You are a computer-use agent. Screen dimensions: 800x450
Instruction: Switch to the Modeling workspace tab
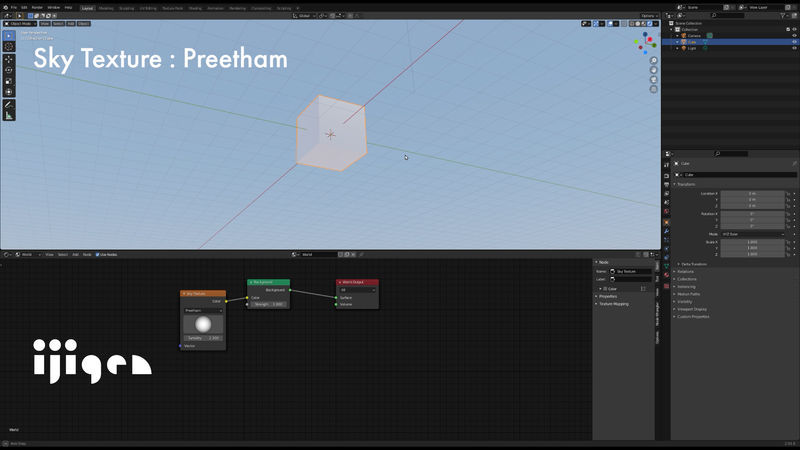click(x=106, y=8)
